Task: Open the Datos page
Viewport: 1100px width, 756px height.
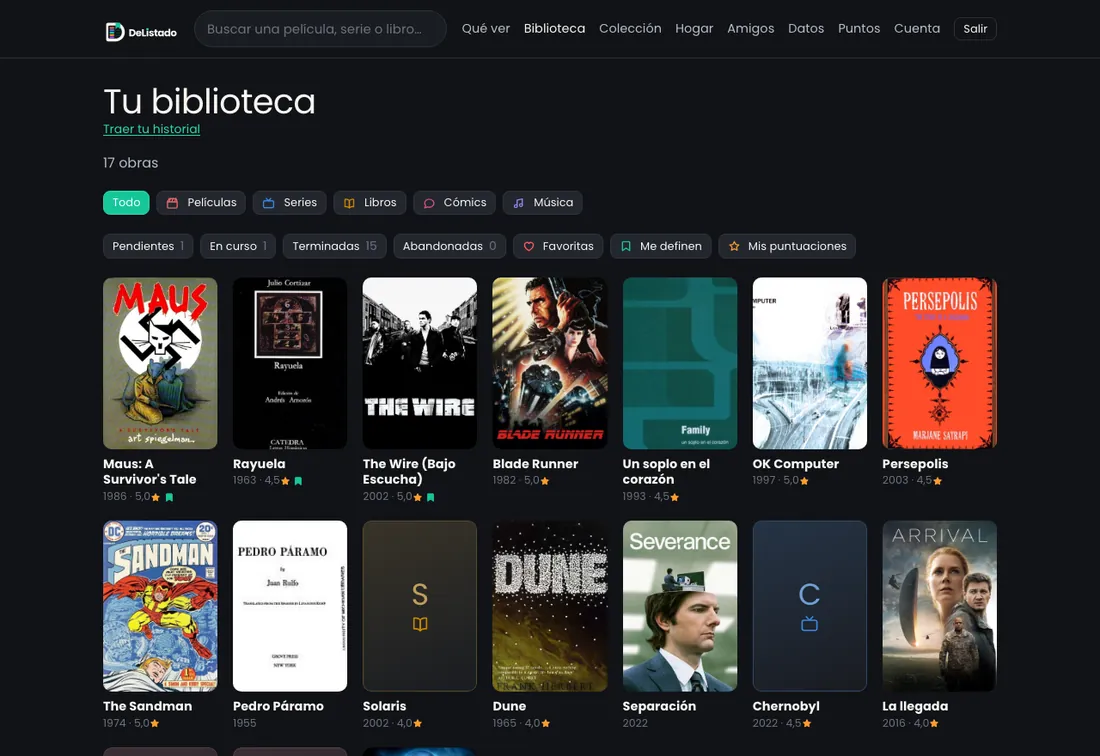Action: click(806, 29)
